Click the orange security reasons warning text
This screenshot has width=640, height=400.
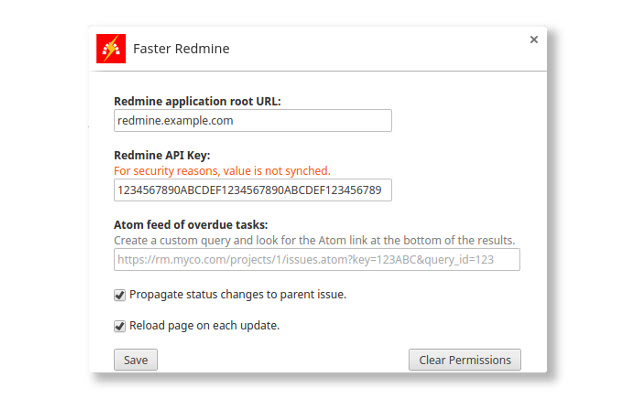[222, 171]
